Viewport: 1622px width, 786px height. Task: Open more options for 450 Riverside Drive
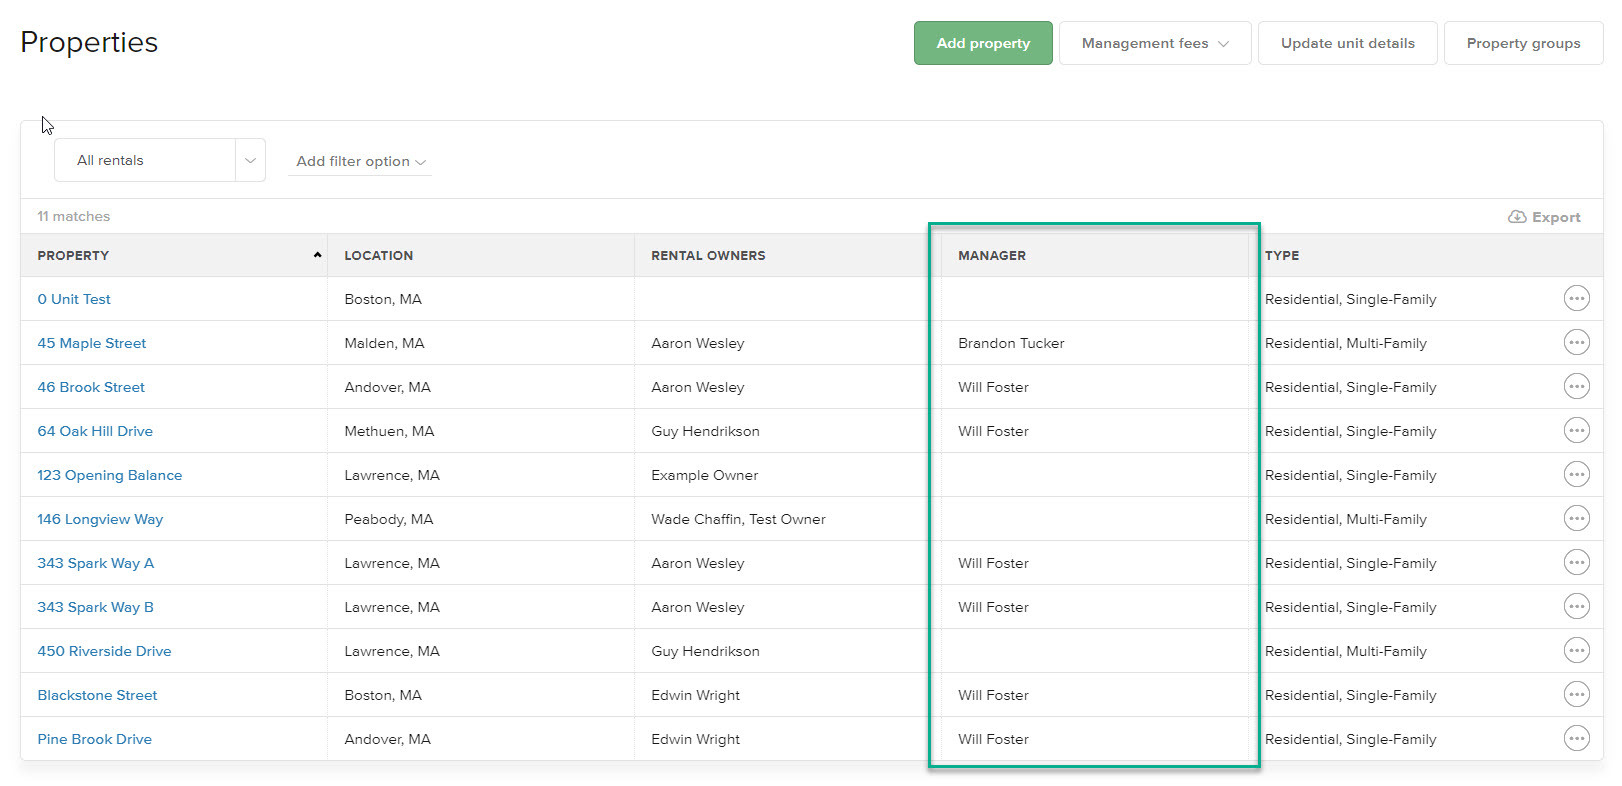1576,651
